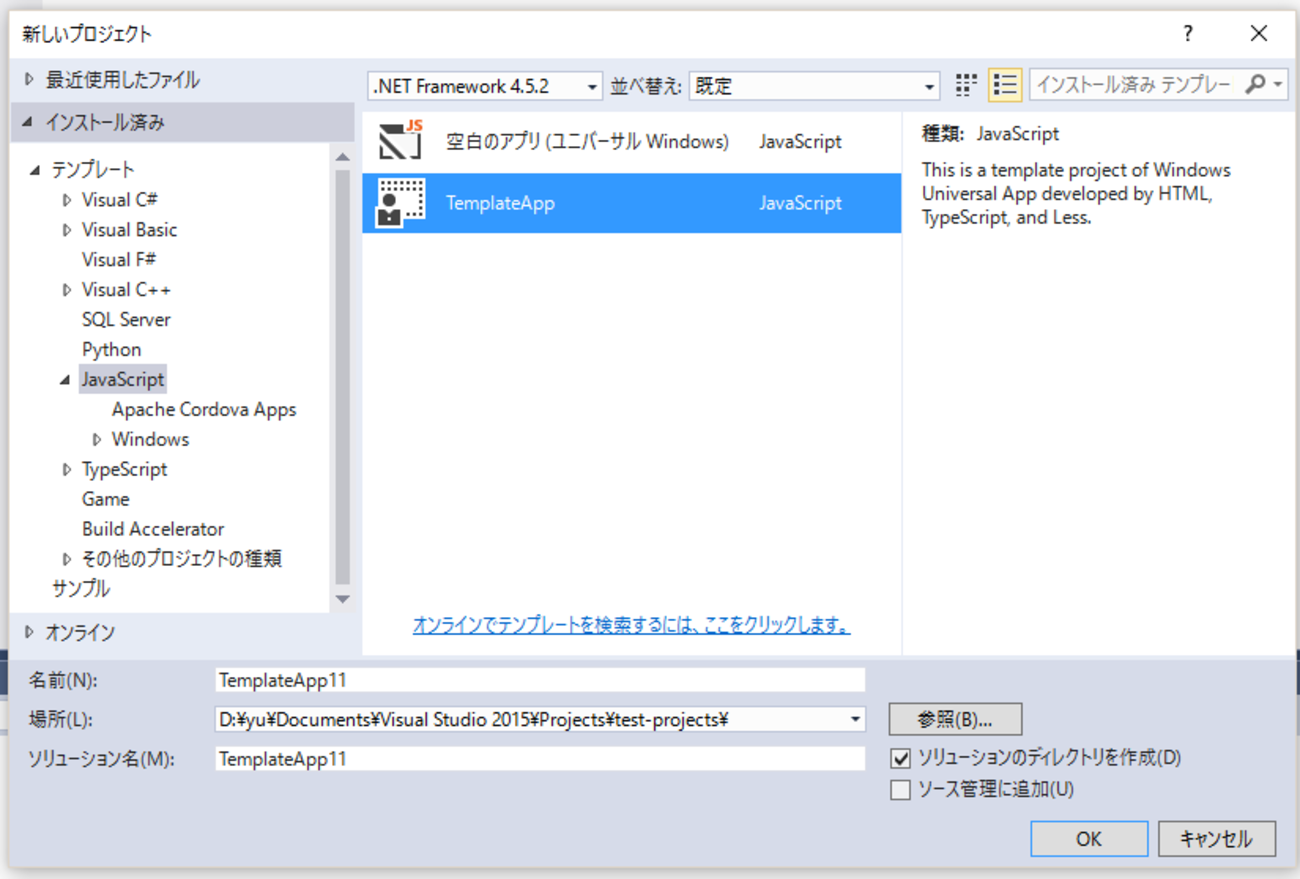Expand the Visual Basic node arrow
The image size is (1300, 879).
coord(67,230)
